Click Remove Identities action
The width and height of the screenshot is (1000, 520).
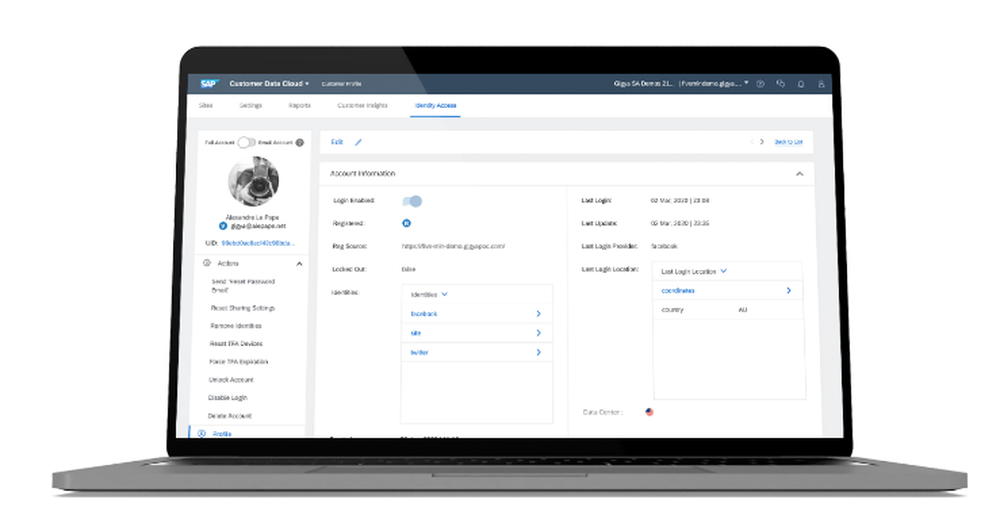[x=235, y=325]
